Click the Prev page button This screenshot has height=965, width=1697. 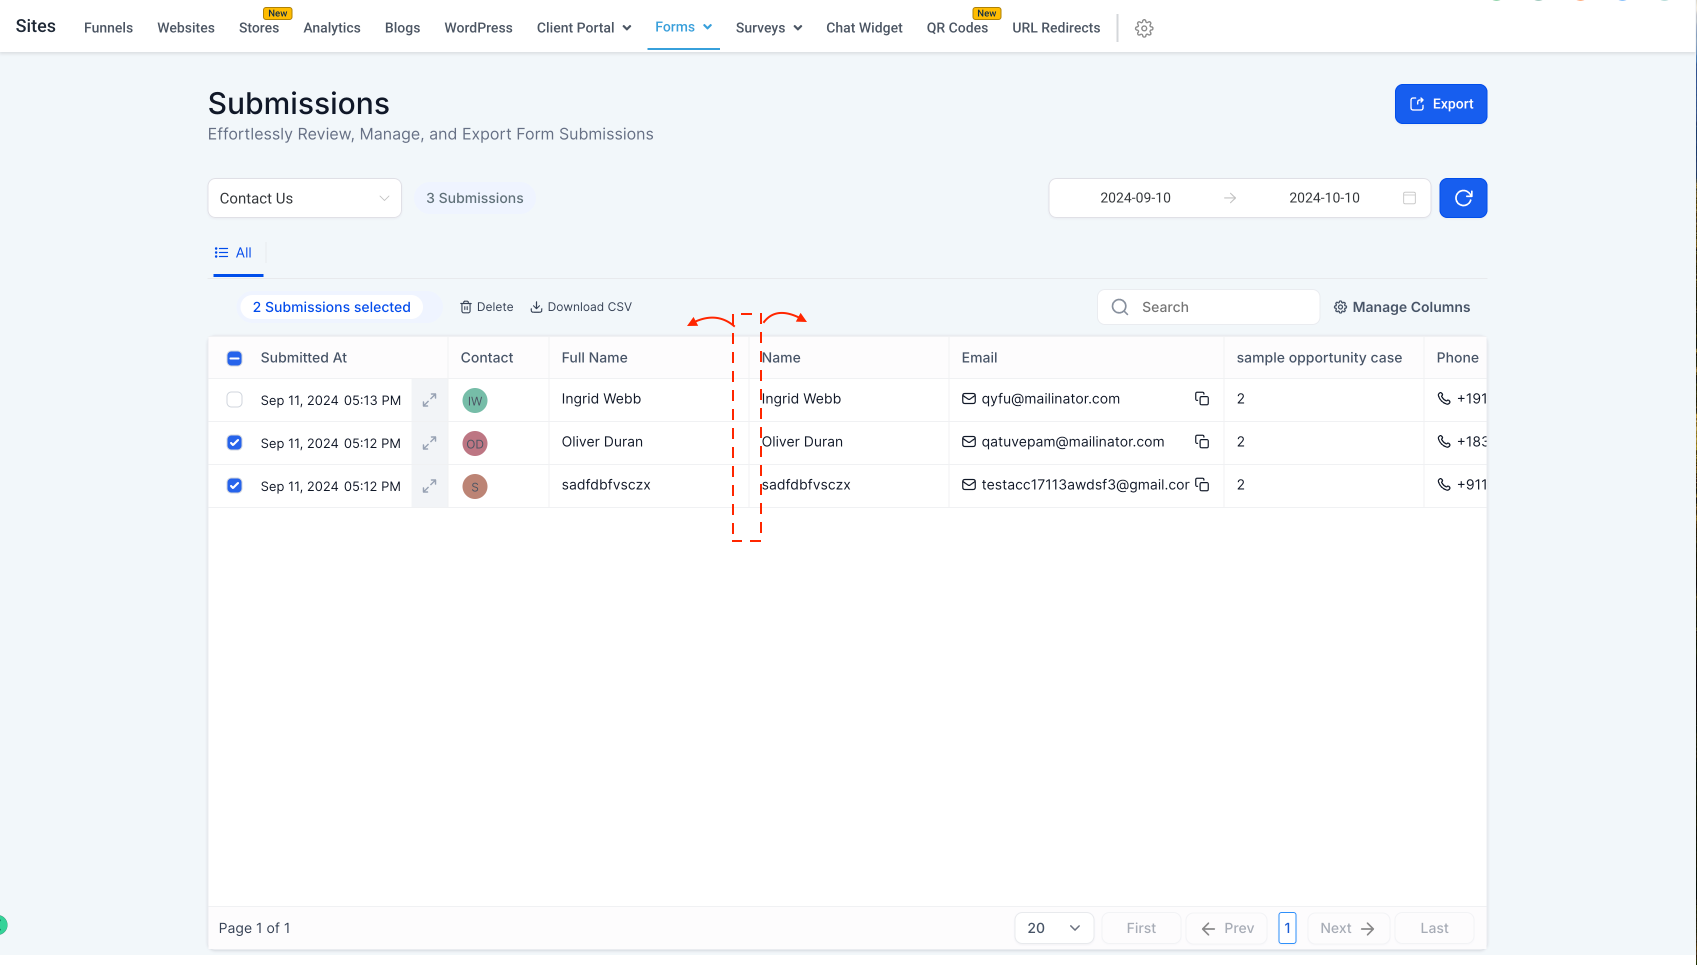coord(1227,928)
